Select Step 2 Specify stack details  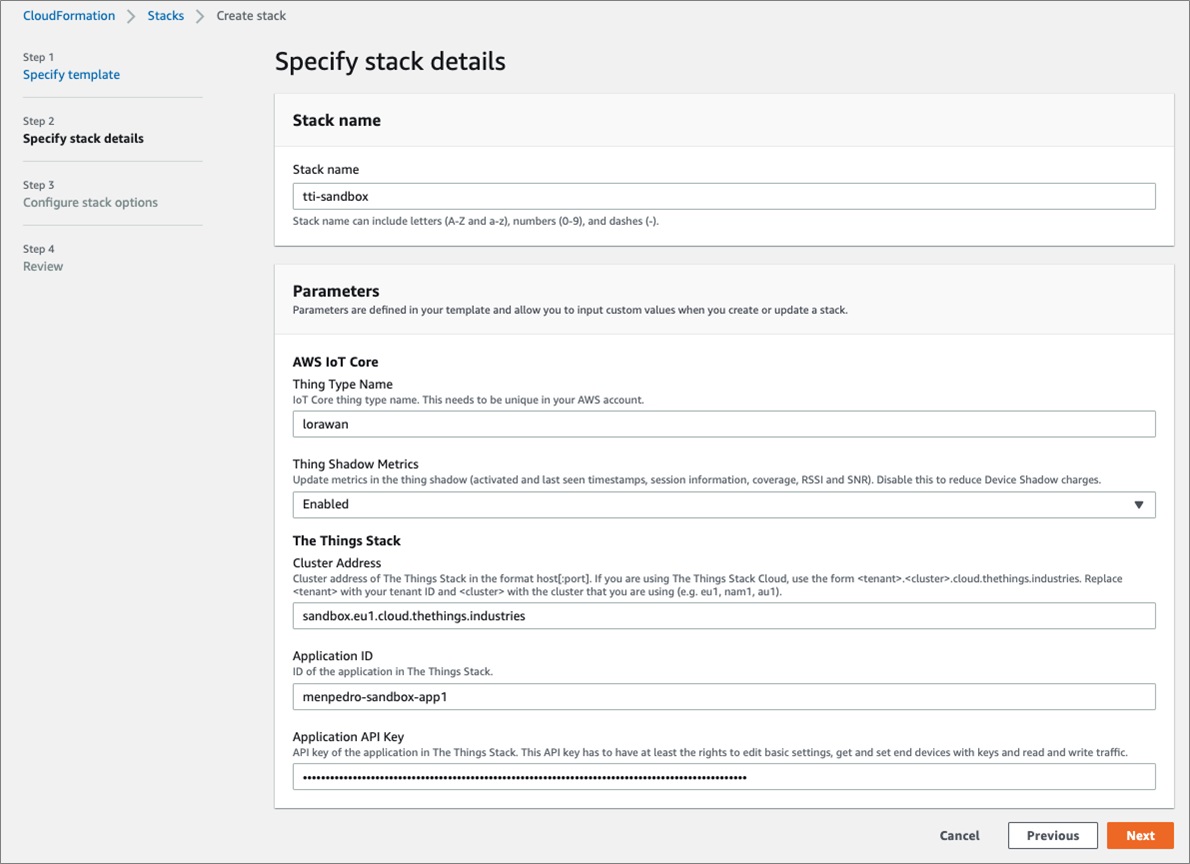pos(83,138)
